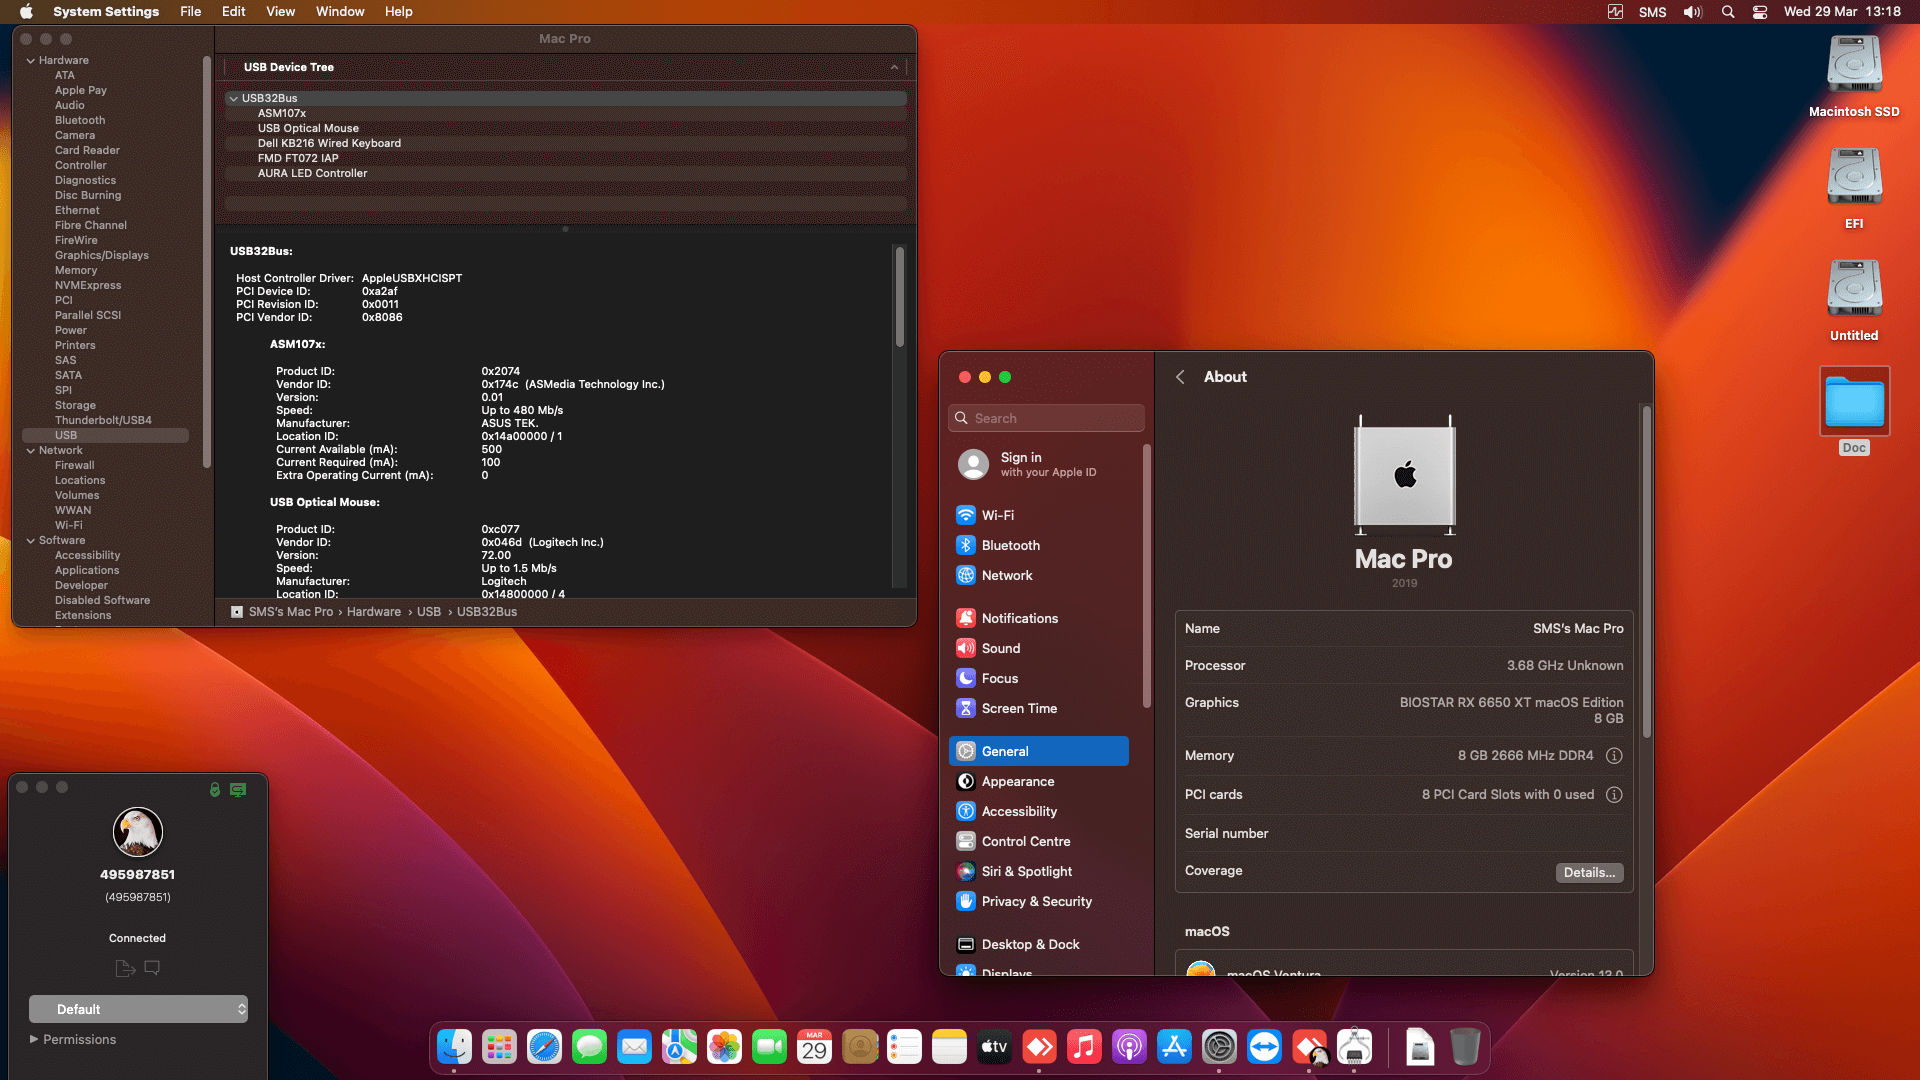Open Spotlight search from the menu bar
Image resolution: width=1920 pixels, height=1080 pixels.
point(1727,12)
